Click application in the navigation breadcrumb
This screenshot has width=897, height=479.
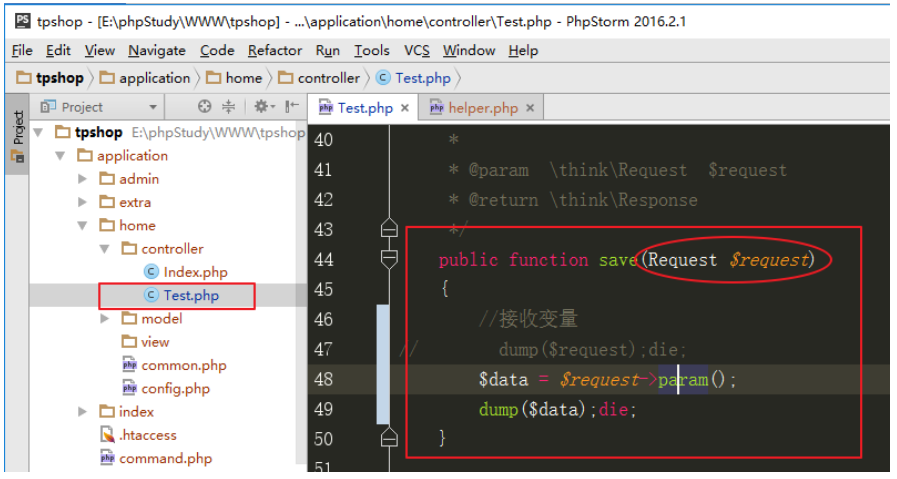(145, 78)
